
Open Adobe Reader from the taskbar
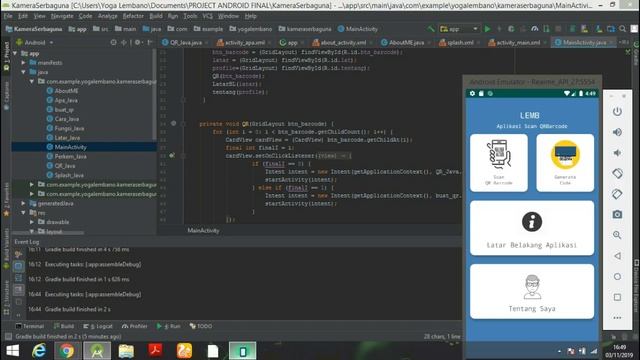155,351
